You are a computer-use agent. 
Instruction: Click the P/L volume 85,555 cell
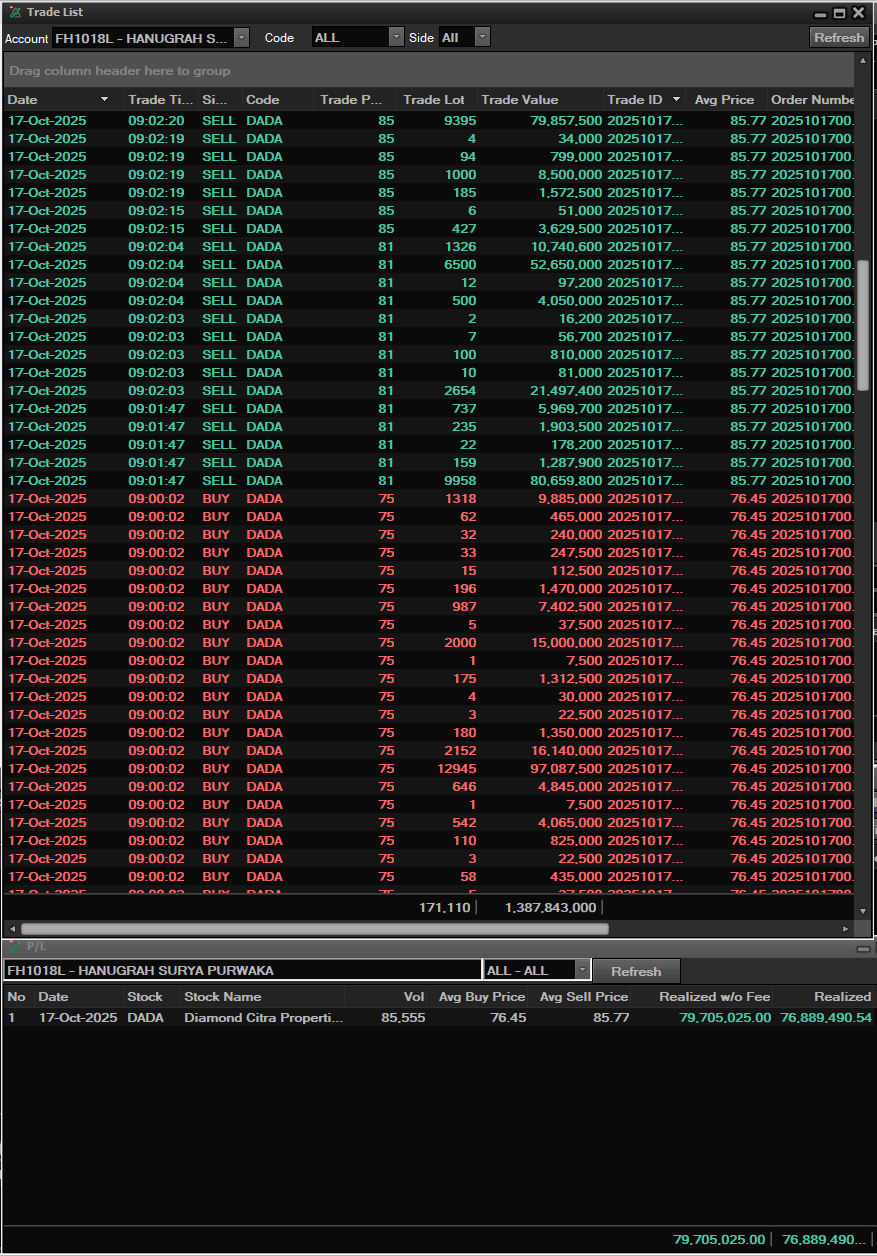tap(403, 1018)
